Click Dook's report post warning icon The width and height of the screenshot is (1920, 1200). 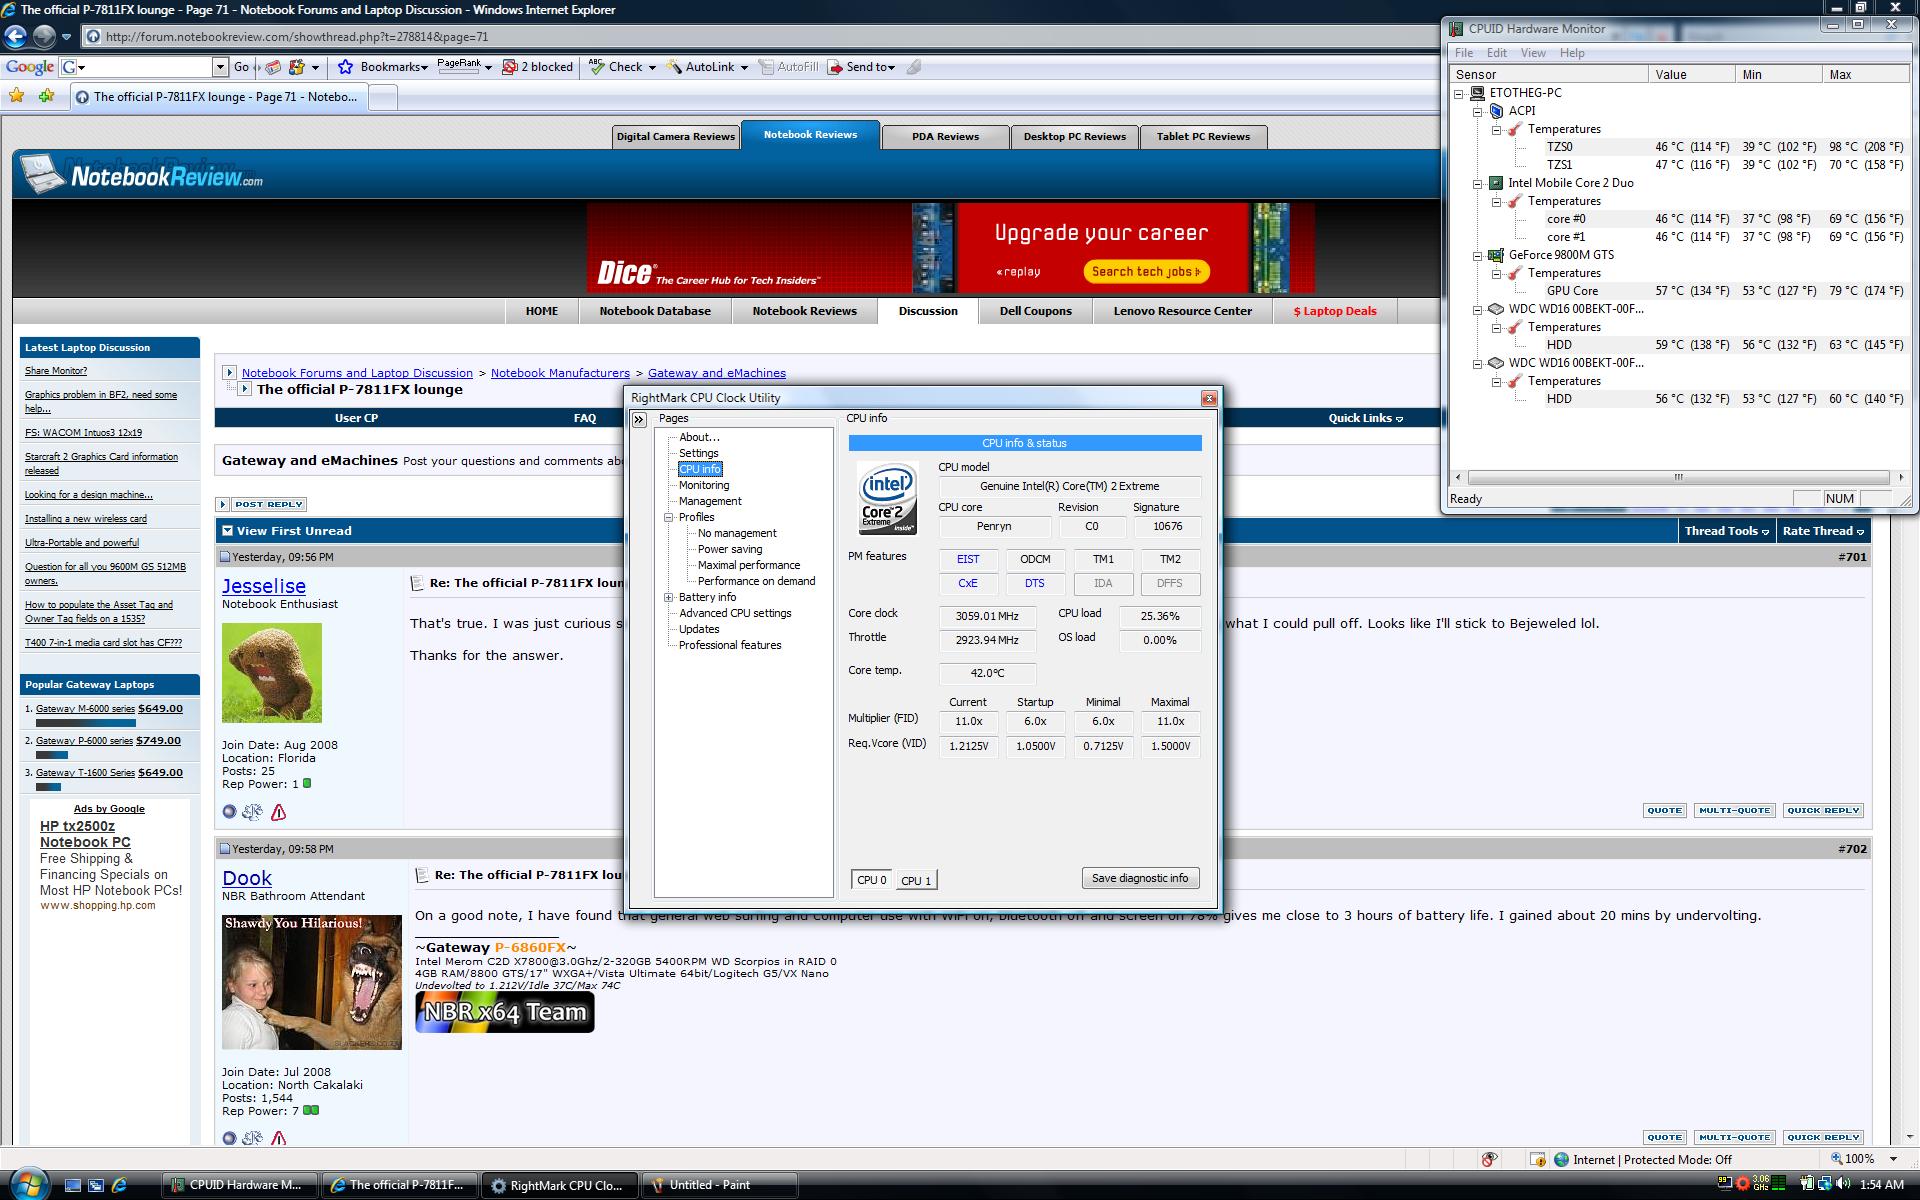click(278, 1138)
